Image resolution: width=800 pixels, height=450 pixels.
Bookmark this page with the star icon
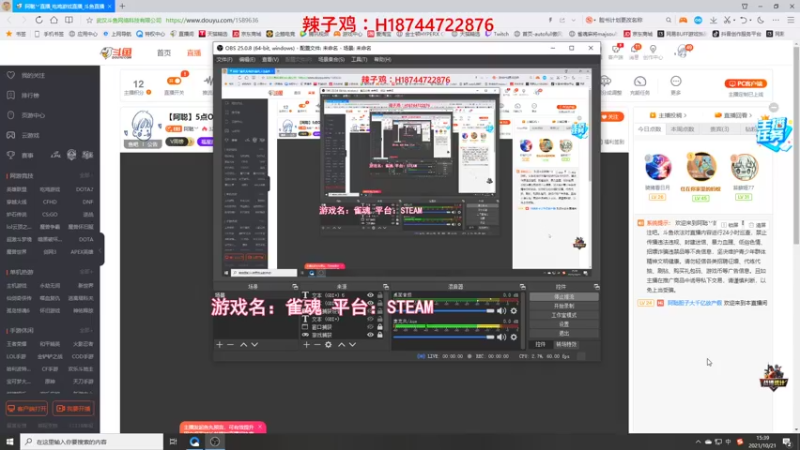[89, 20]
